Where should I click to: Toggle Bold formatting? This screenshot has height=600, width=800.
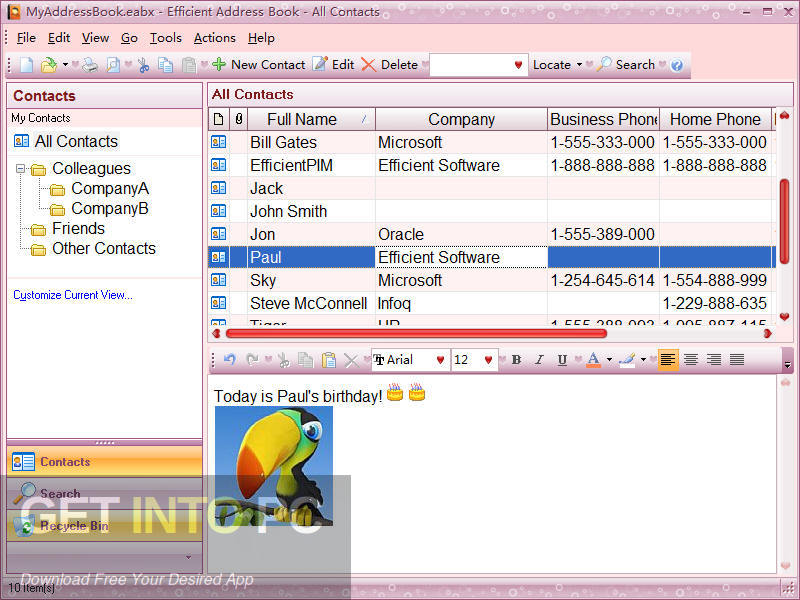516,360
